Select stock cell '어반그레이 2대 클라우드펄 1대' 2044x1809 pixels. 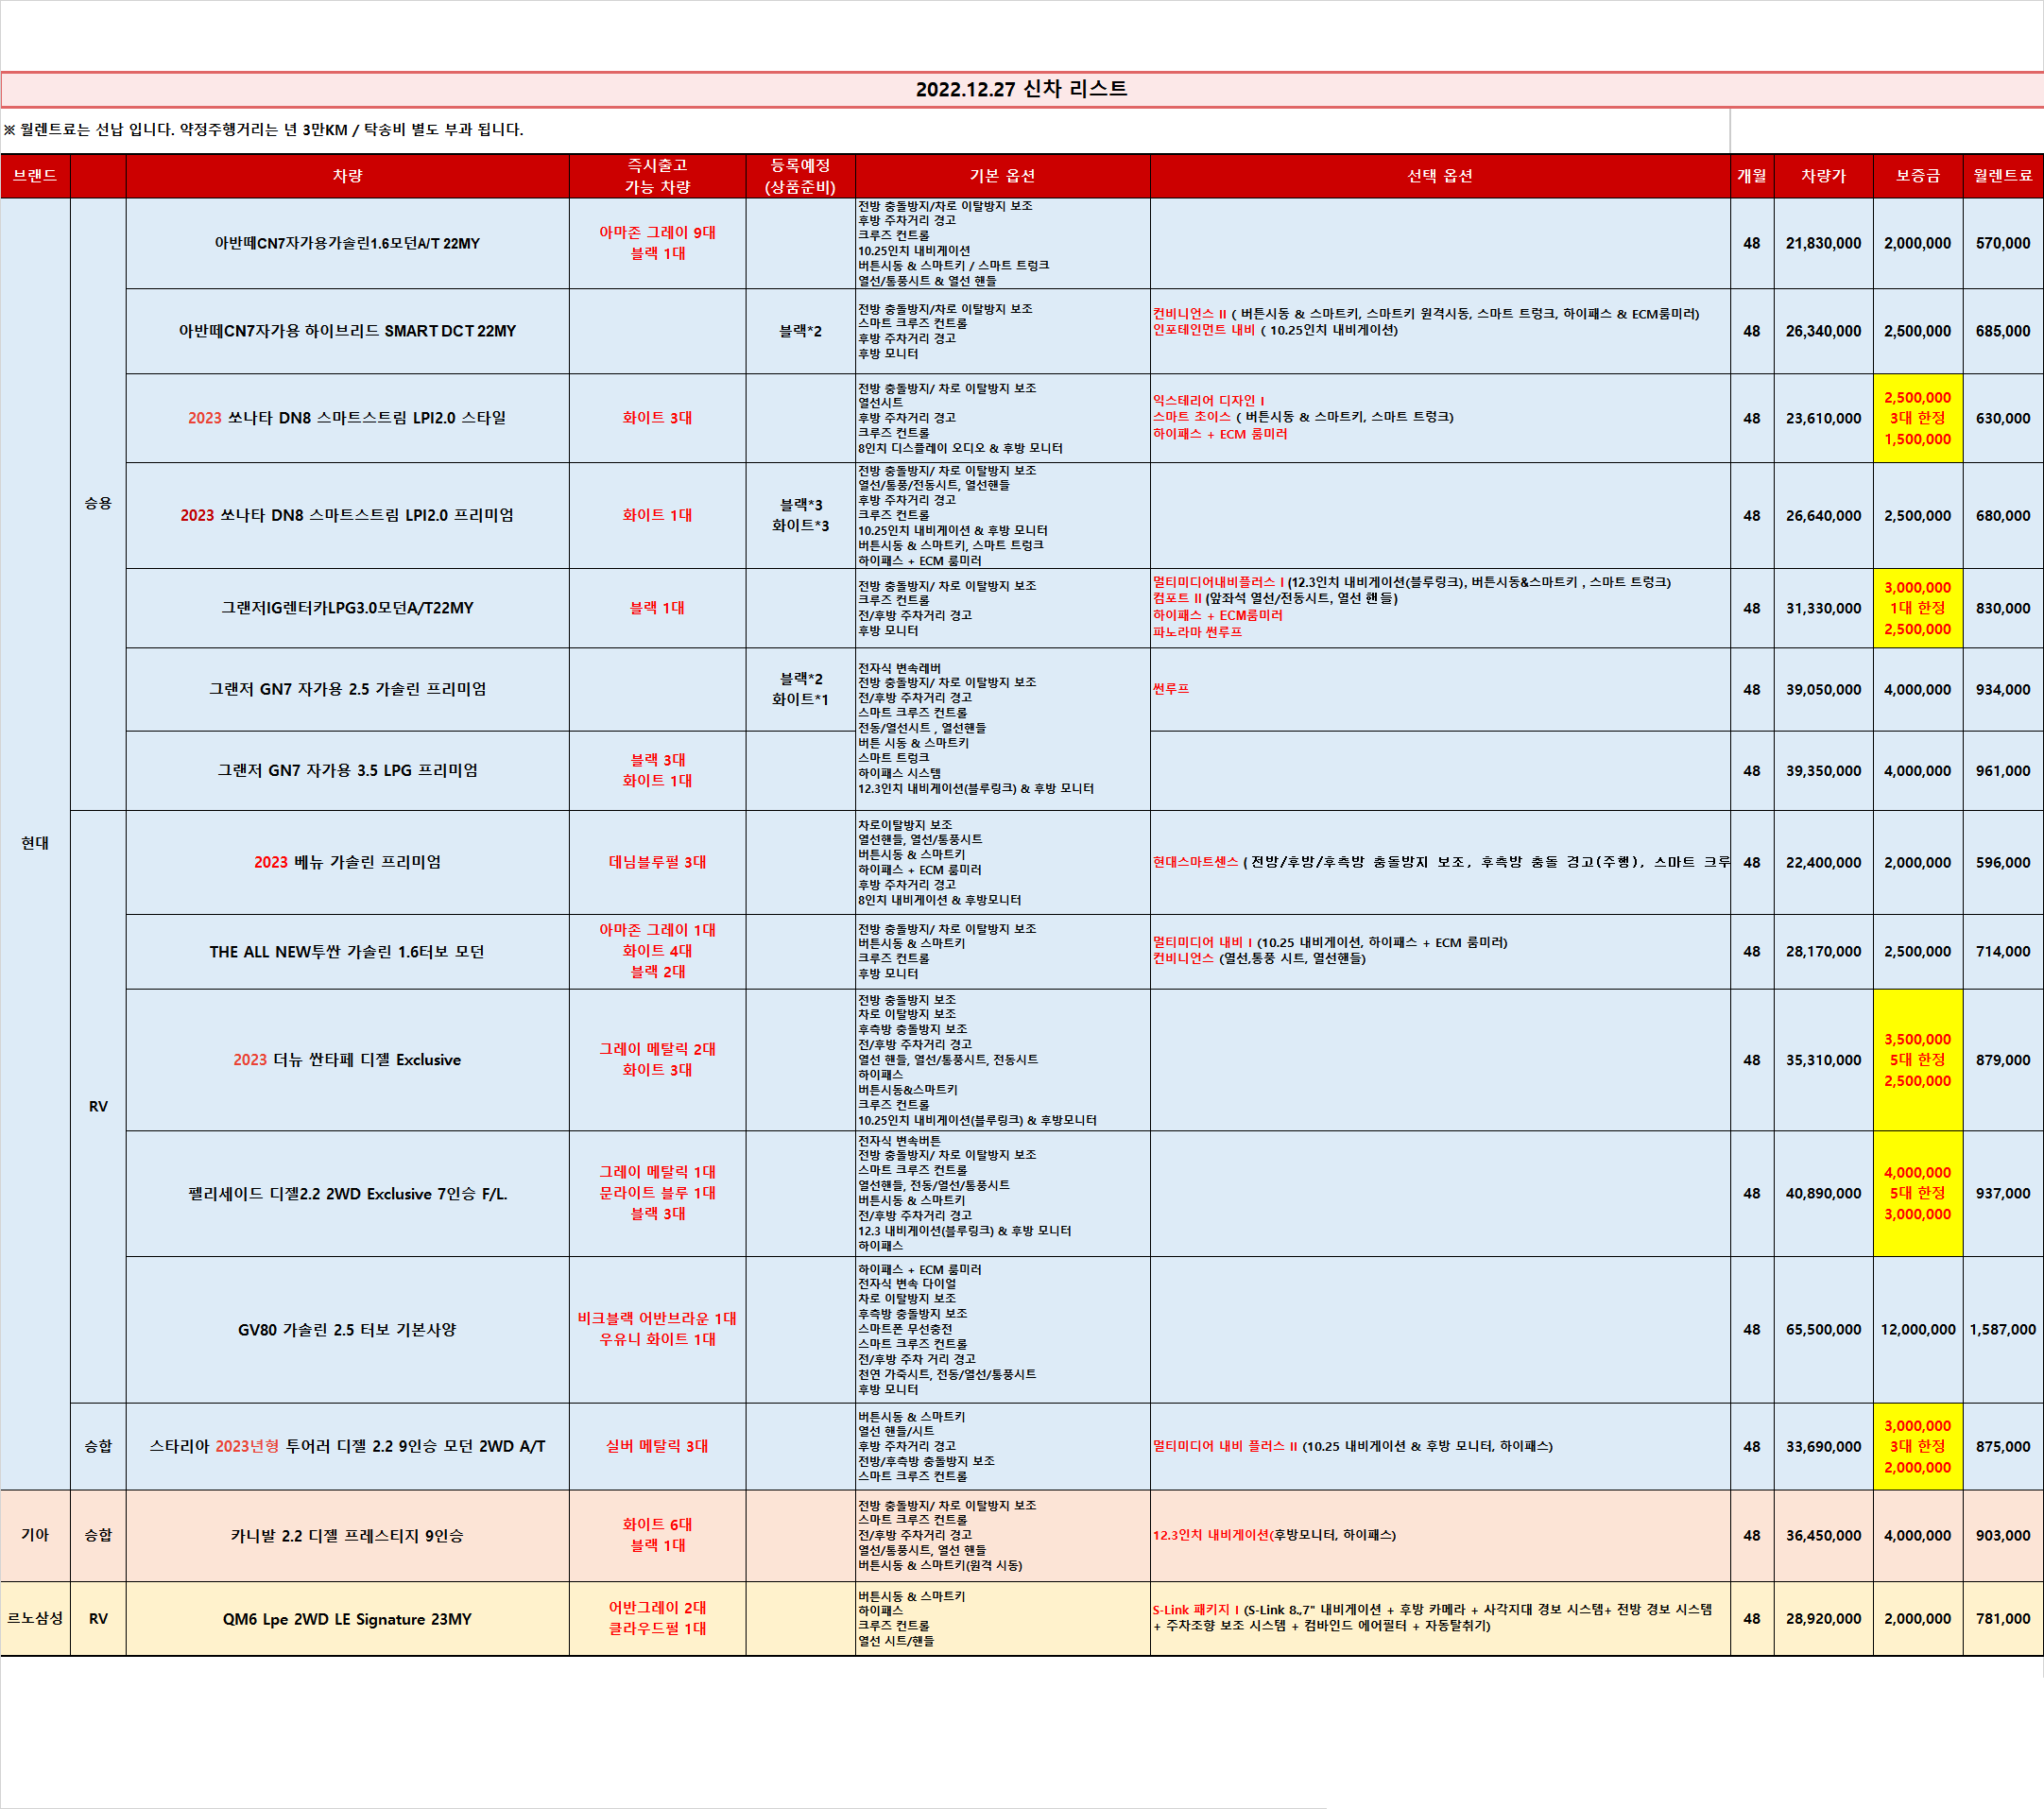[x=657, y=1618]
